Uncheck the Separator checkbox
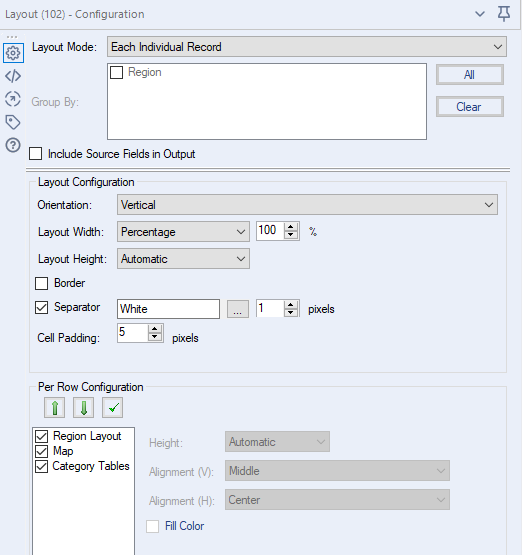 (41, 308)
